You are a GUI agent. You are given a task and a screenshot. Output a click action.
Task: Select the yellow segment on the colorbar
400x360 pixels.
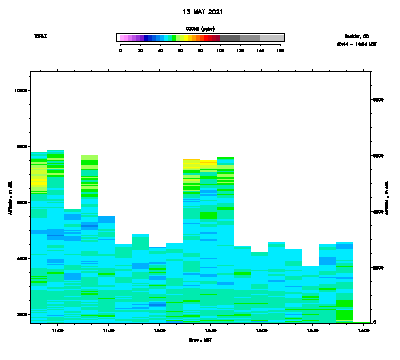click(x=186, y=38)
